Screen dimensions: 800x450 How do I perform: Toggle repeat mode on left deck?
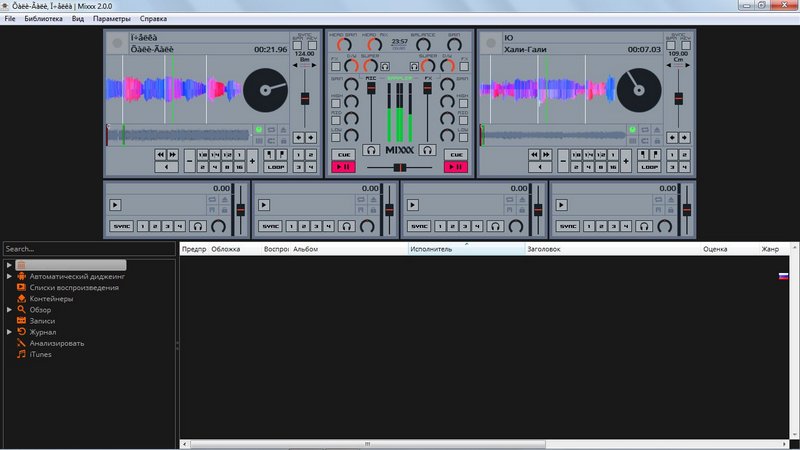[x=271, y=130]
